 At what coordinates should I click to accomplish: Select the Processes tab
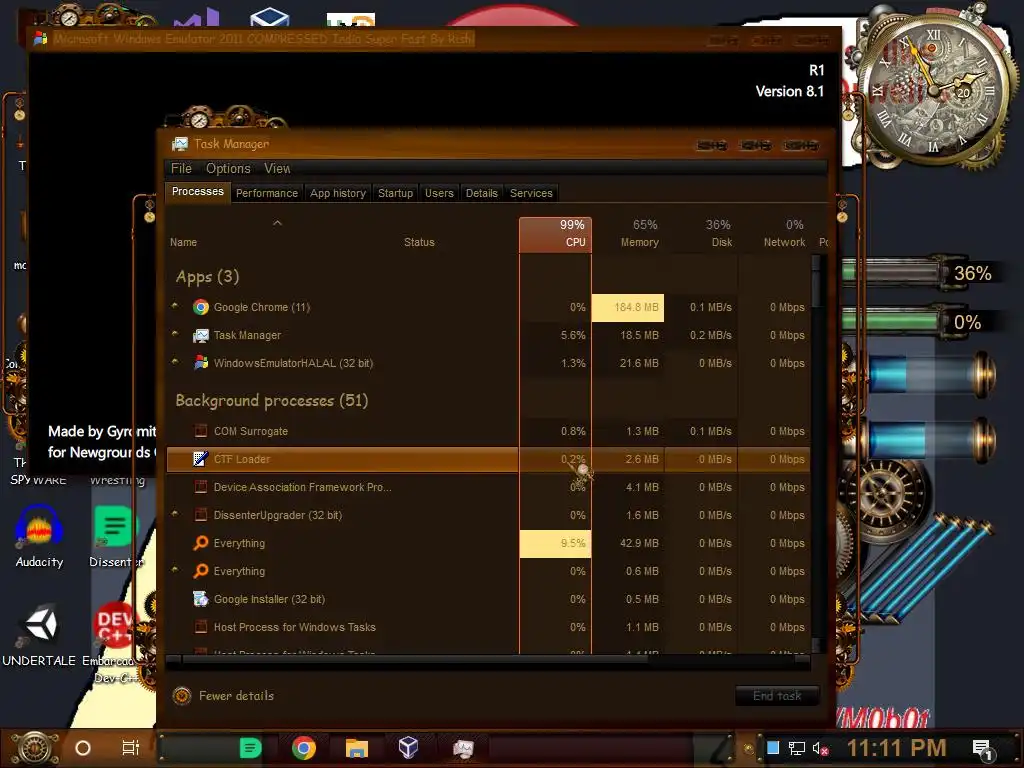coord(197,191)
